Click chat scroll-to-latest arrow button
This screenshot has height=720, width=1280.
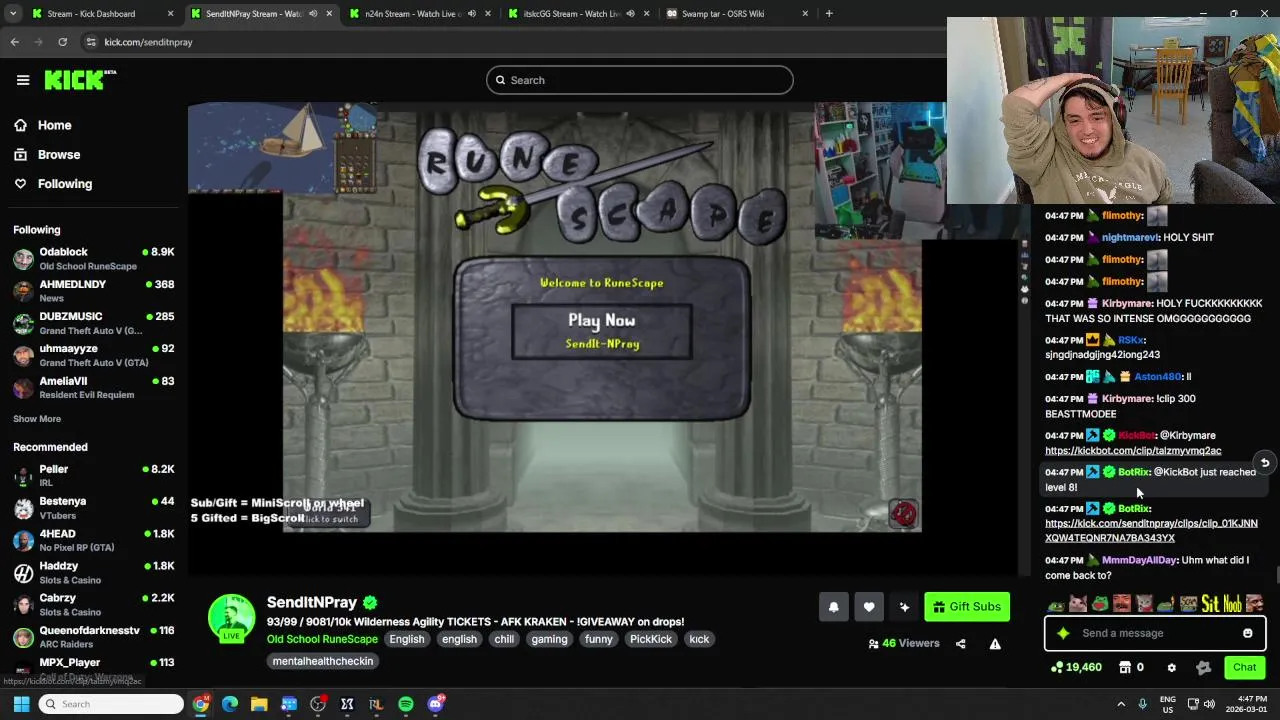coord(1264,463)
